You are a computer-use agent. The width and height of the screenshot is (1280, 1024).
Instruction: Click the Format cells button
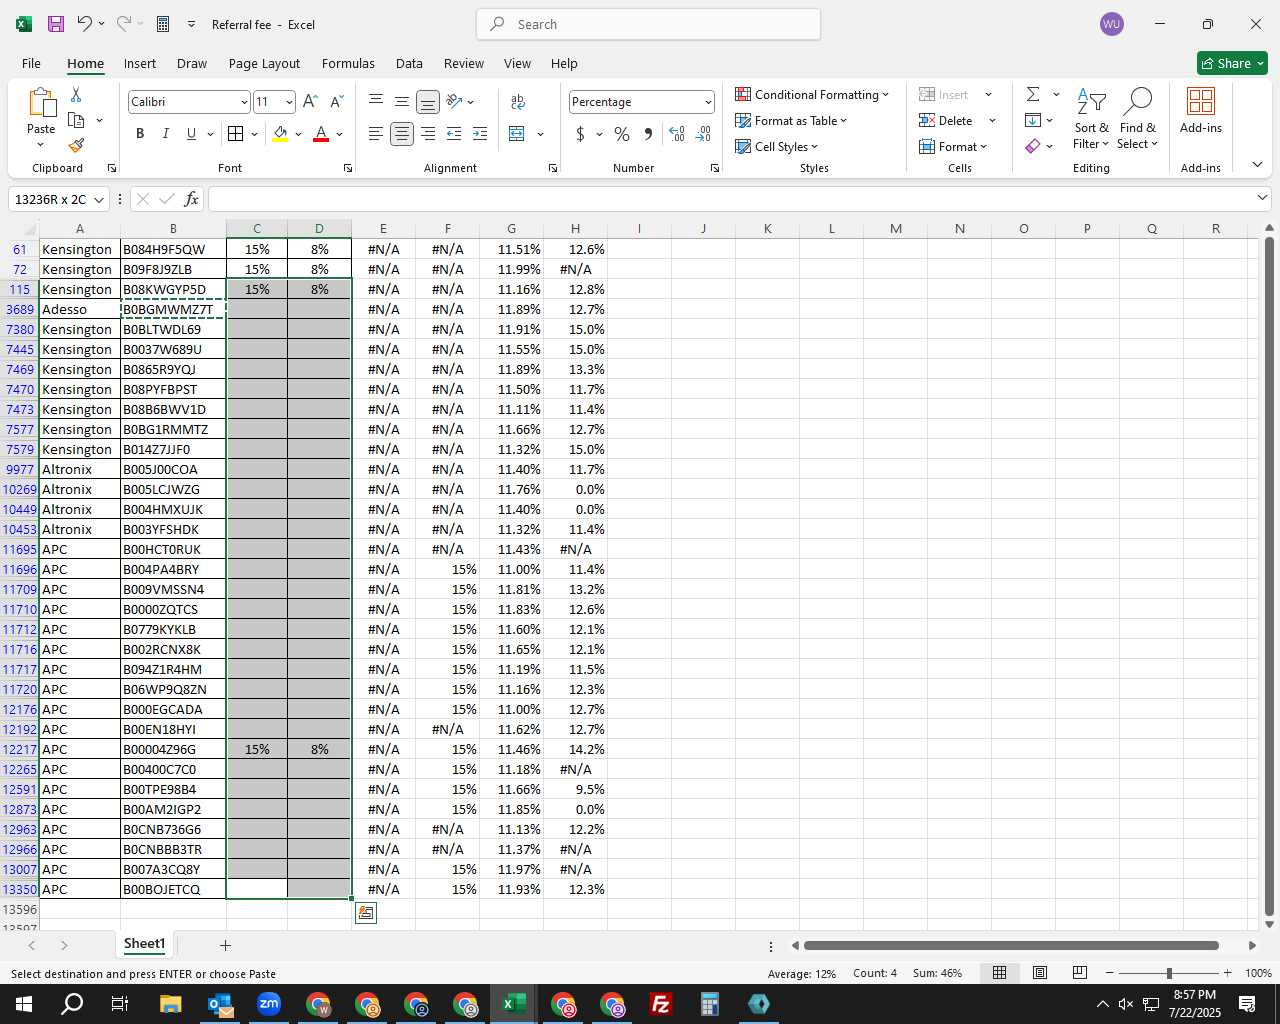953,146
